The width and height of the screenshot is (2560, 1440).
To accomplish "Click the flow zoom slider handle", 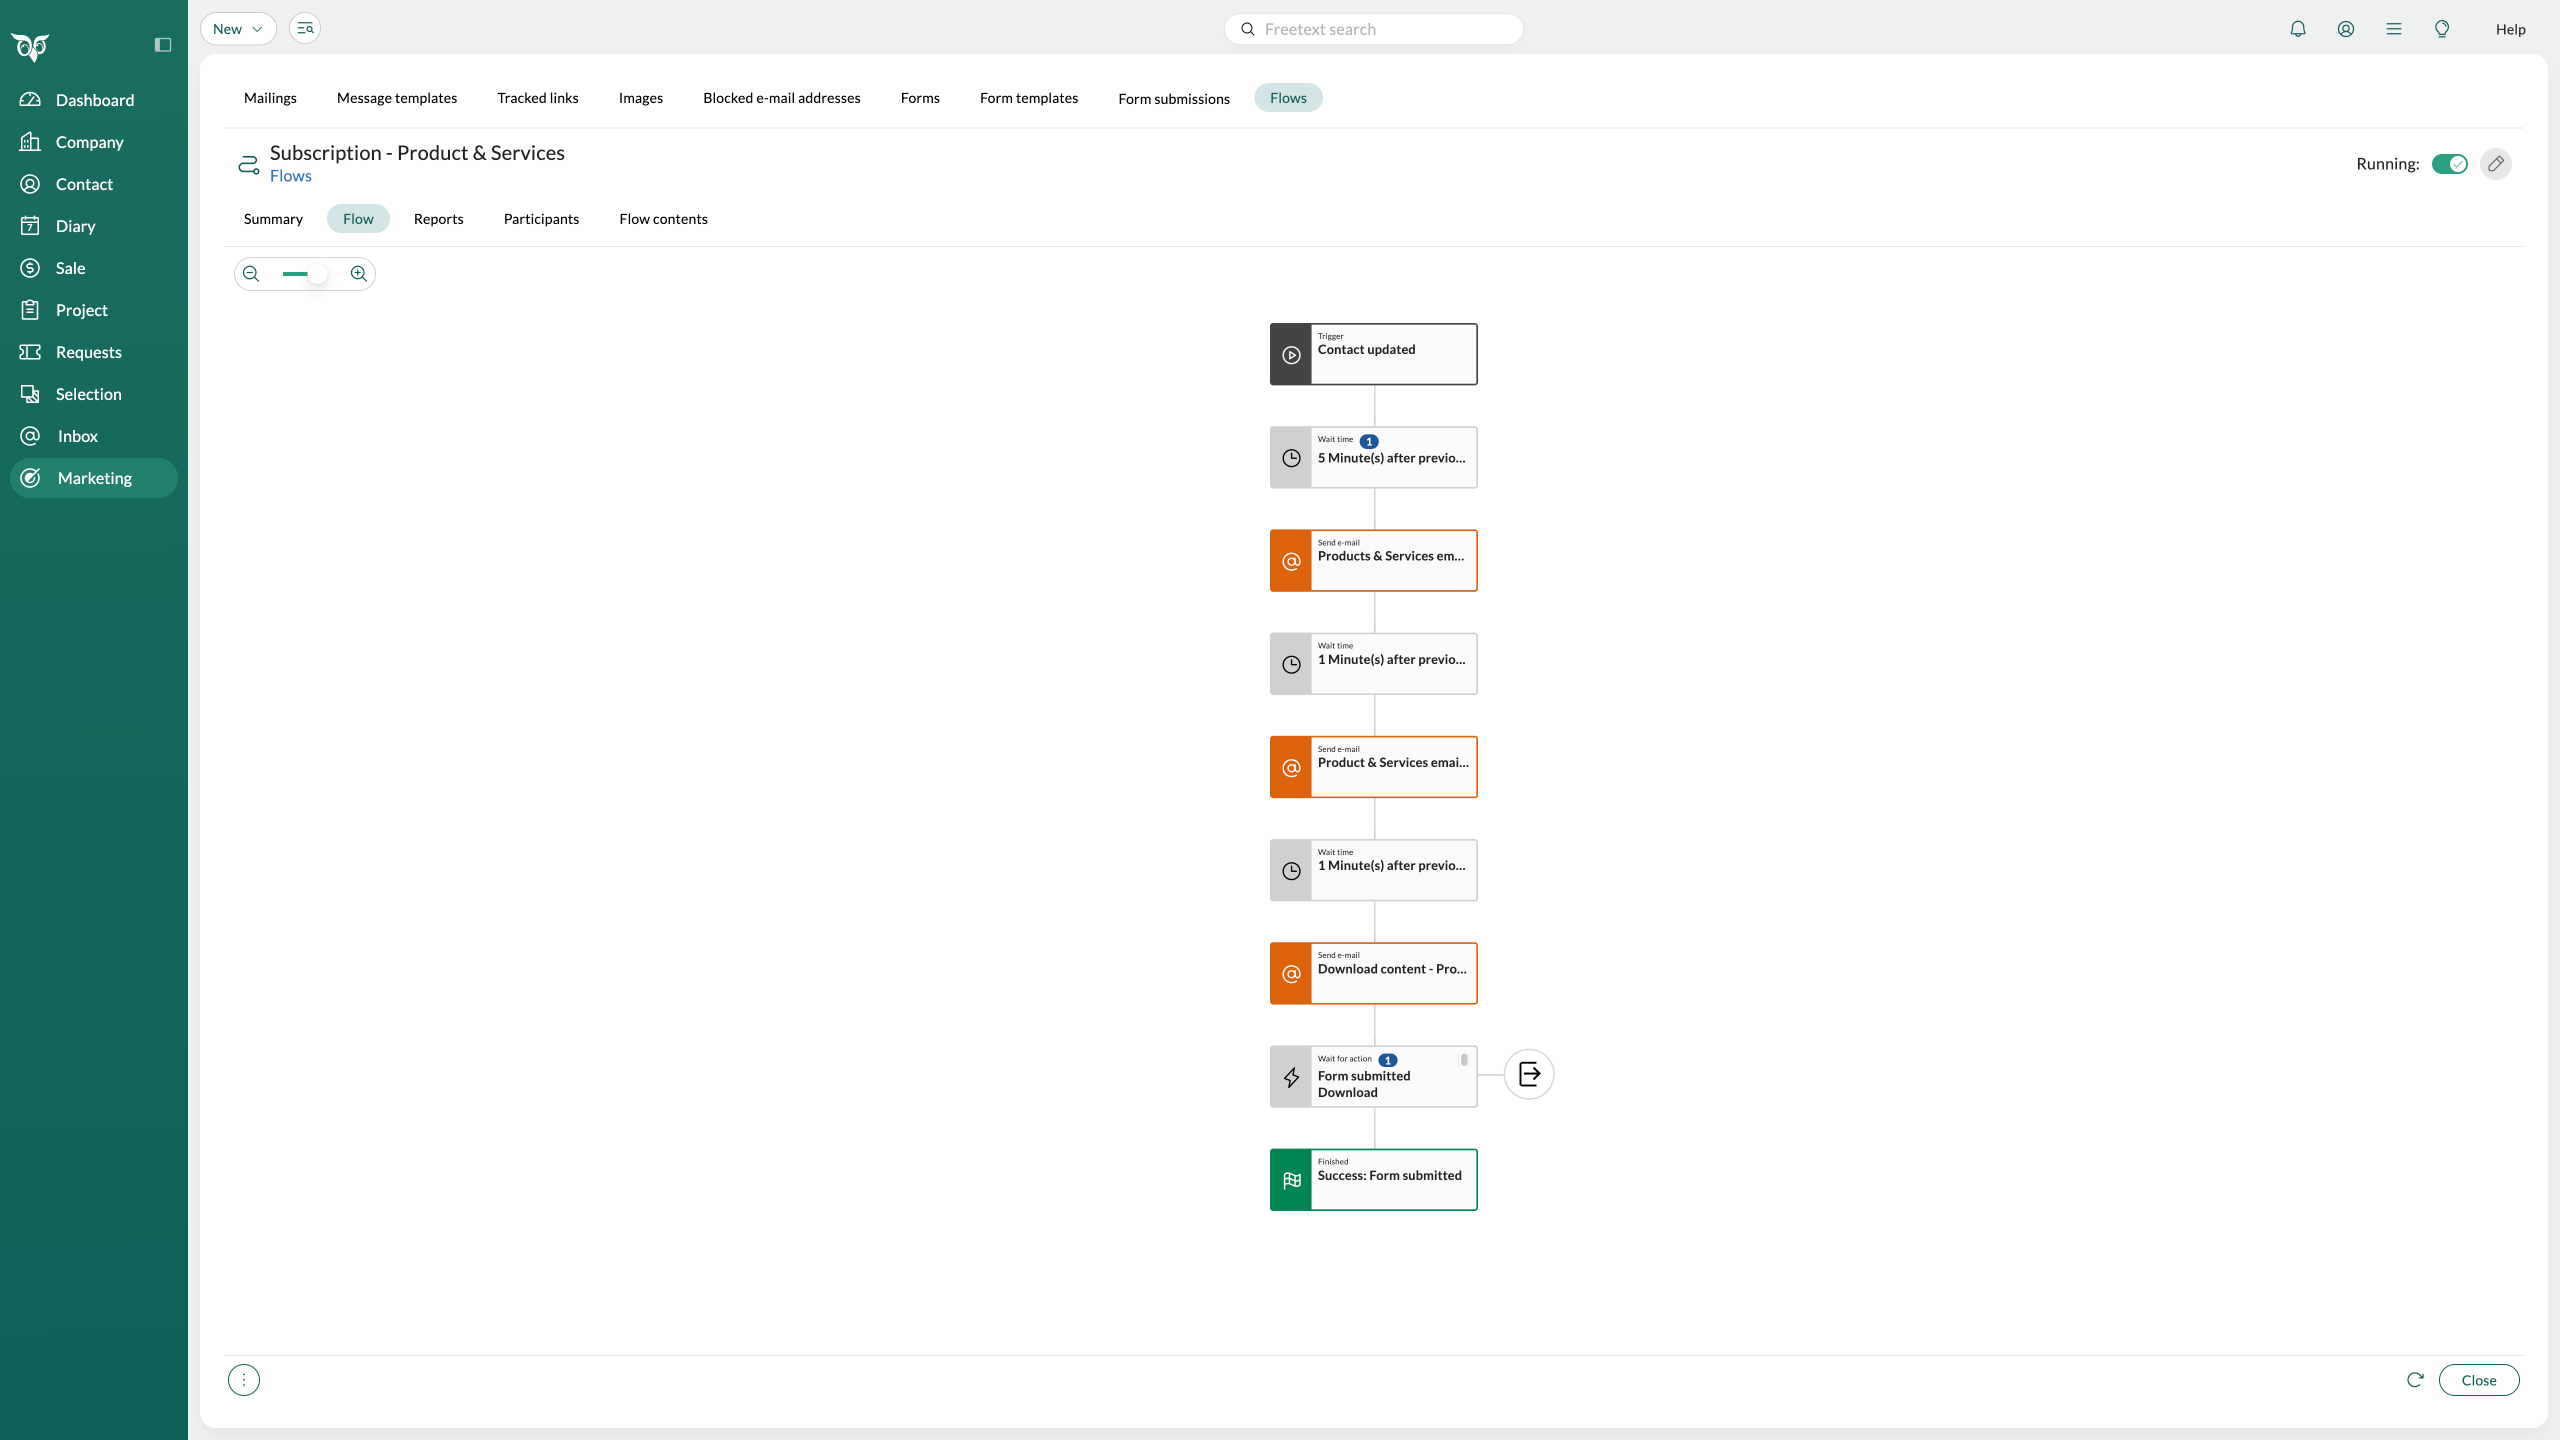I will click(317, 274).
